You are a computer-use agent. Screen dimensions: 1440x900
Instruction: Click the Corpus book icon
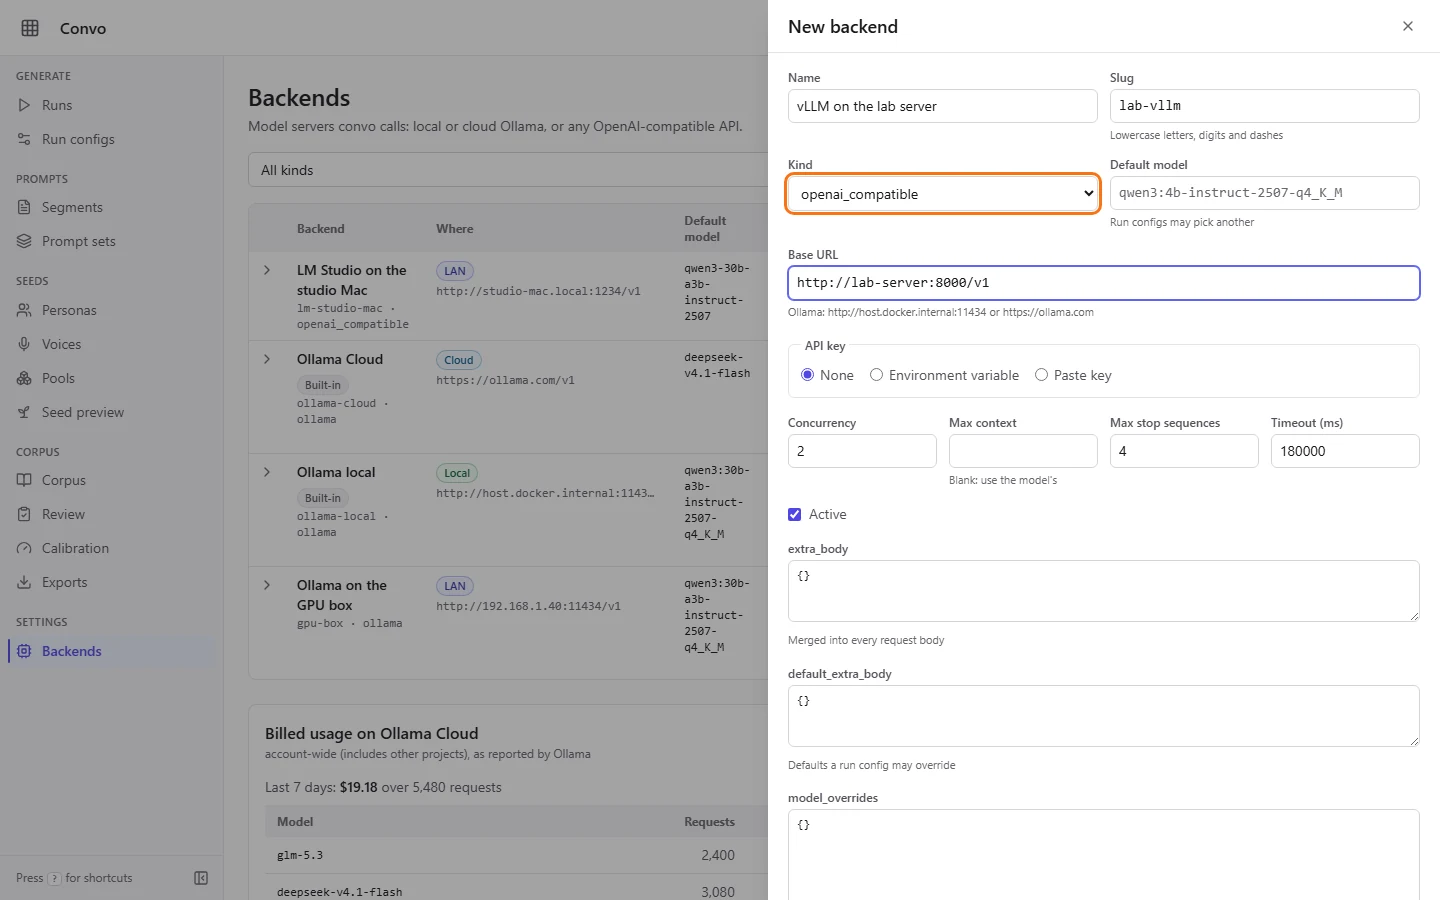tap(24, 480)
